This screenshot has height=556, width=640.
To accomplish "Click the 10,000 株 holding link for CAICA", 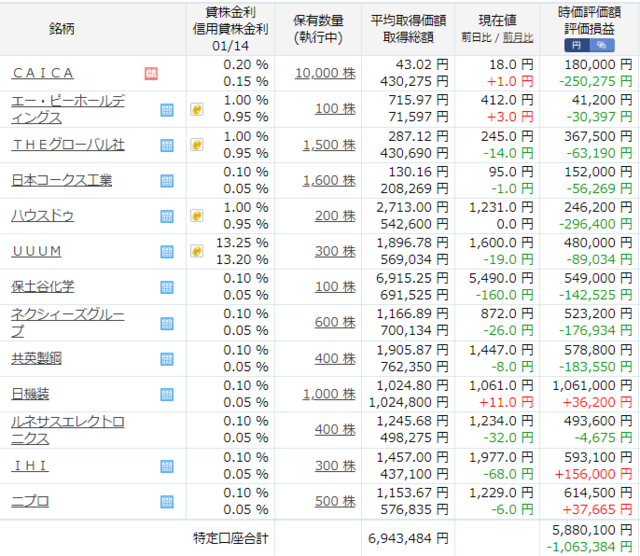I will click(x=325, y=73).
